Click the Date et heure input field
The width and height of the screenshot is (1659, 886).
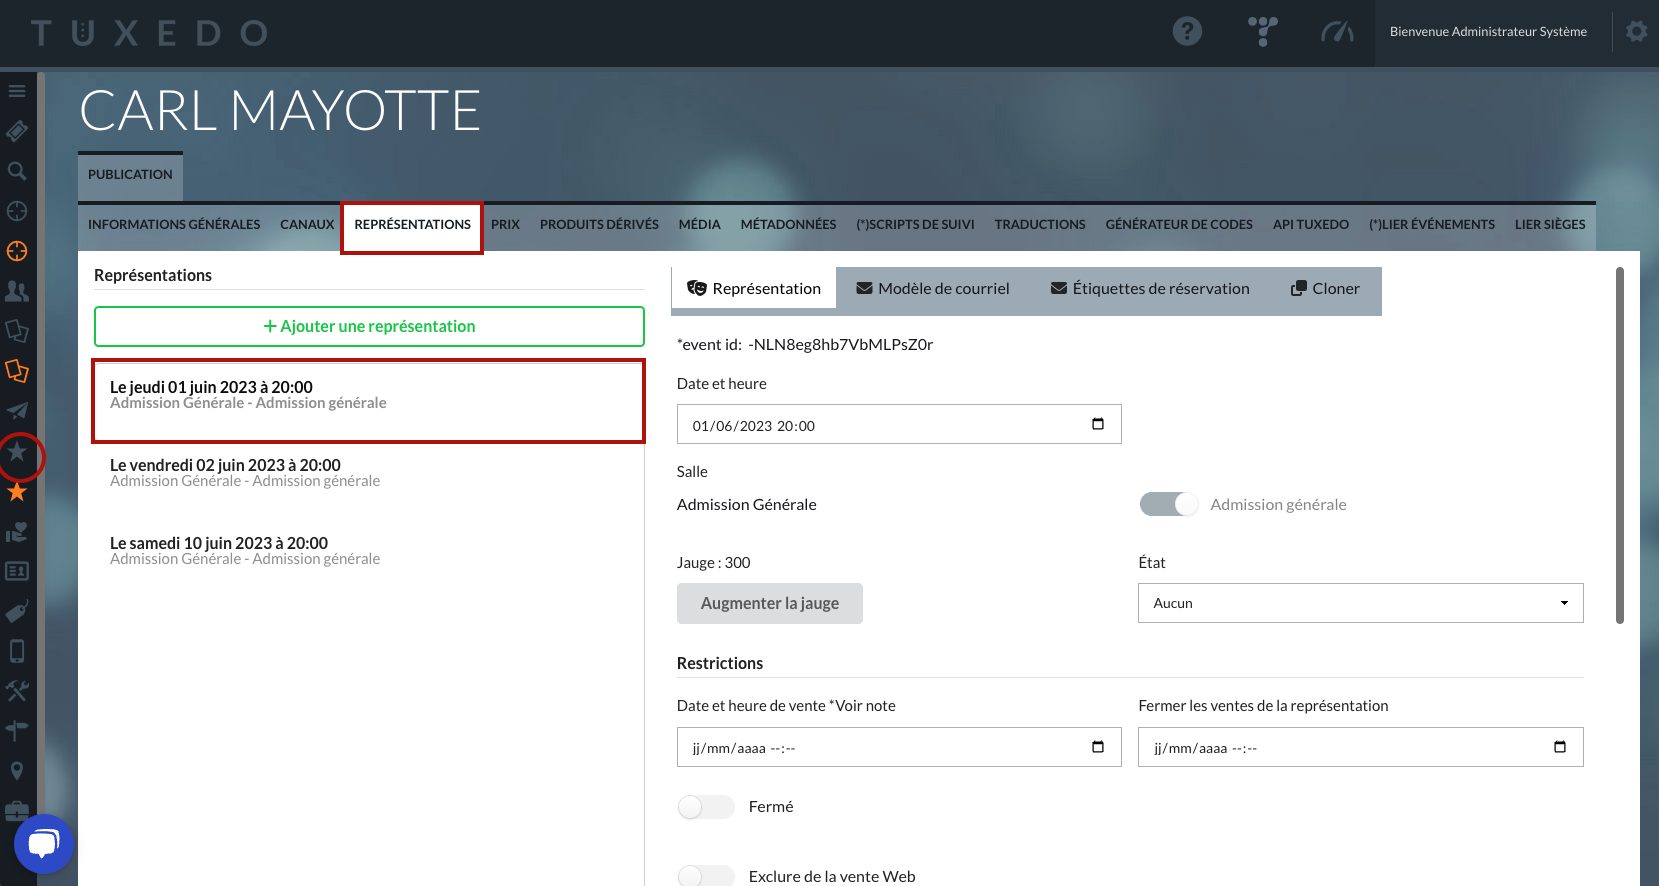pos(899,424)
